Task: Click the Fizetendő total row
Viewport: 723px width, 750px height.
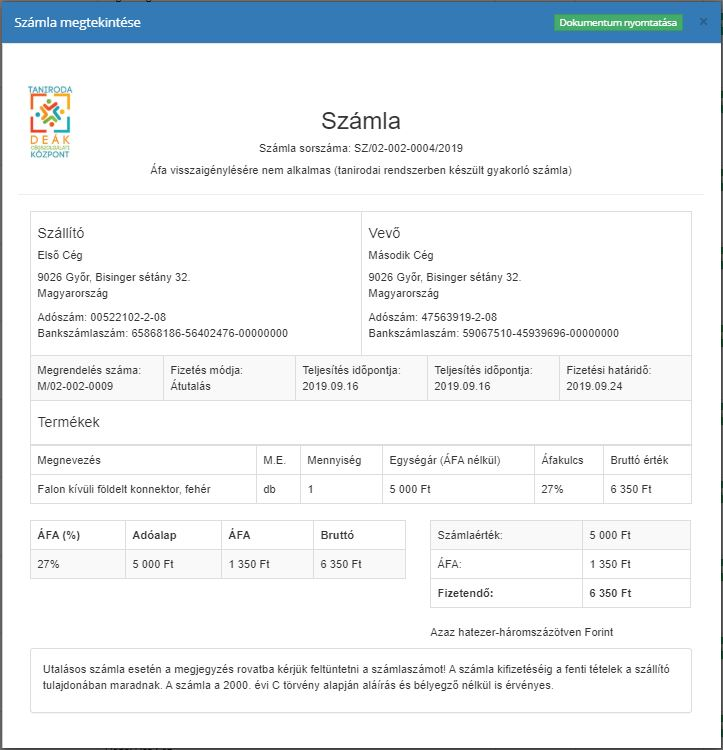Action: pos(505,593)
